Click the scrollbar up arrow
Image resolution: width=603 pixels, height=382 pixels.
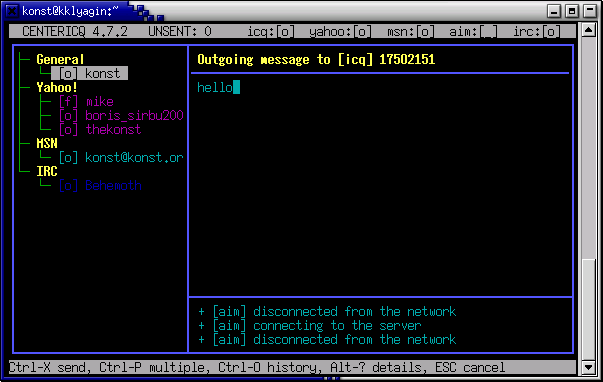589,30
